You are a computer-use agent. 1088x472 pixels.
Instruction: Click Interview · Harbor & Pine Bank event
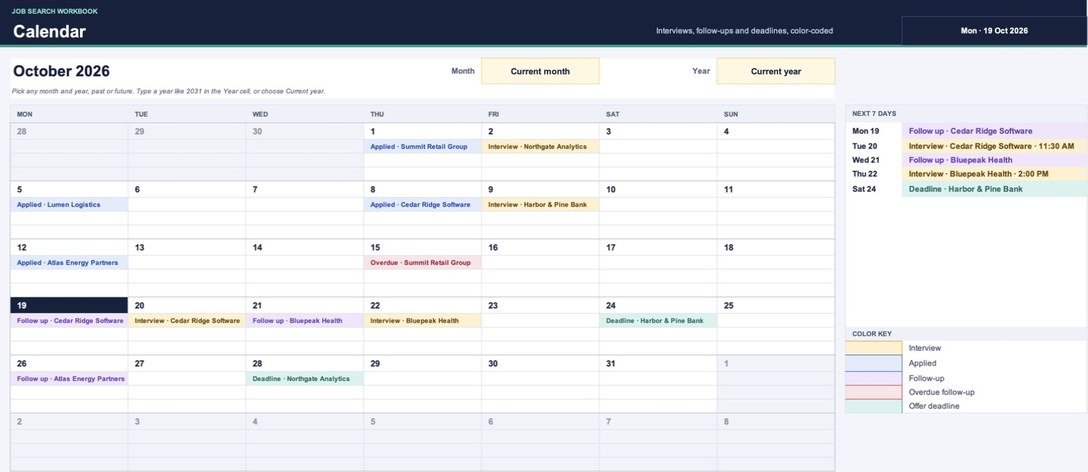pos(540,205)
